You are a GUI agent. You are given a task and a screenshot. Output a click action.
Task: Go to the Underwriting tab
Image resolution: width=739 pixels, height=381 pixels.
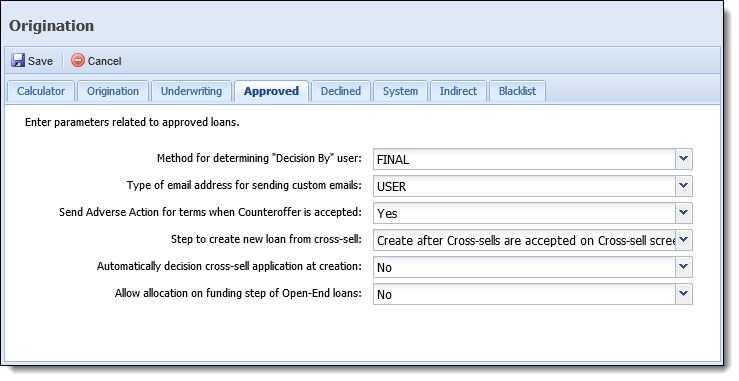[191, 91]
